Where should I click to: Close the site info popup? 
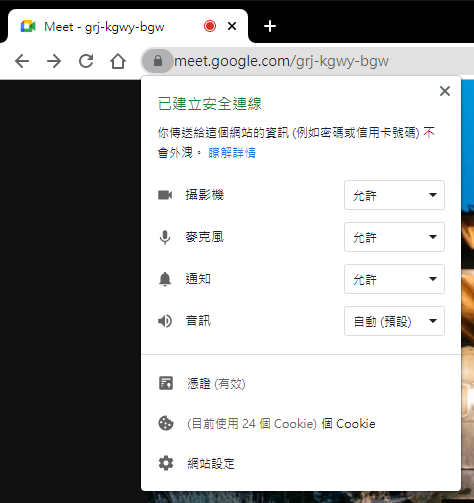(445, 91)
